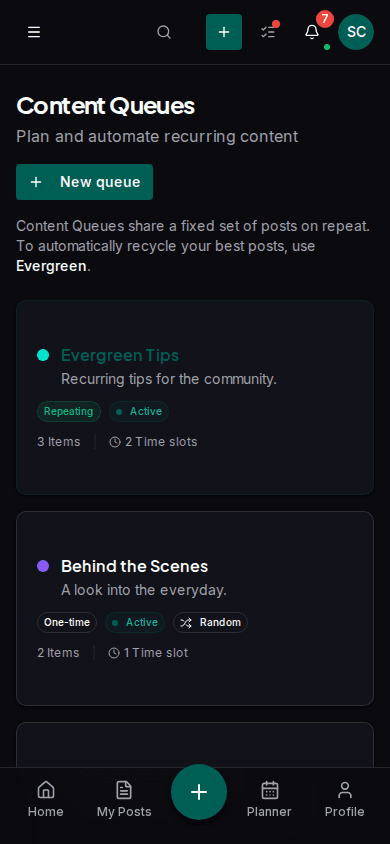Viewport: 390px width, 844px height.
Task: Click the Repeating badge on Evergreen Tips
Action: [x=68, y=411]
